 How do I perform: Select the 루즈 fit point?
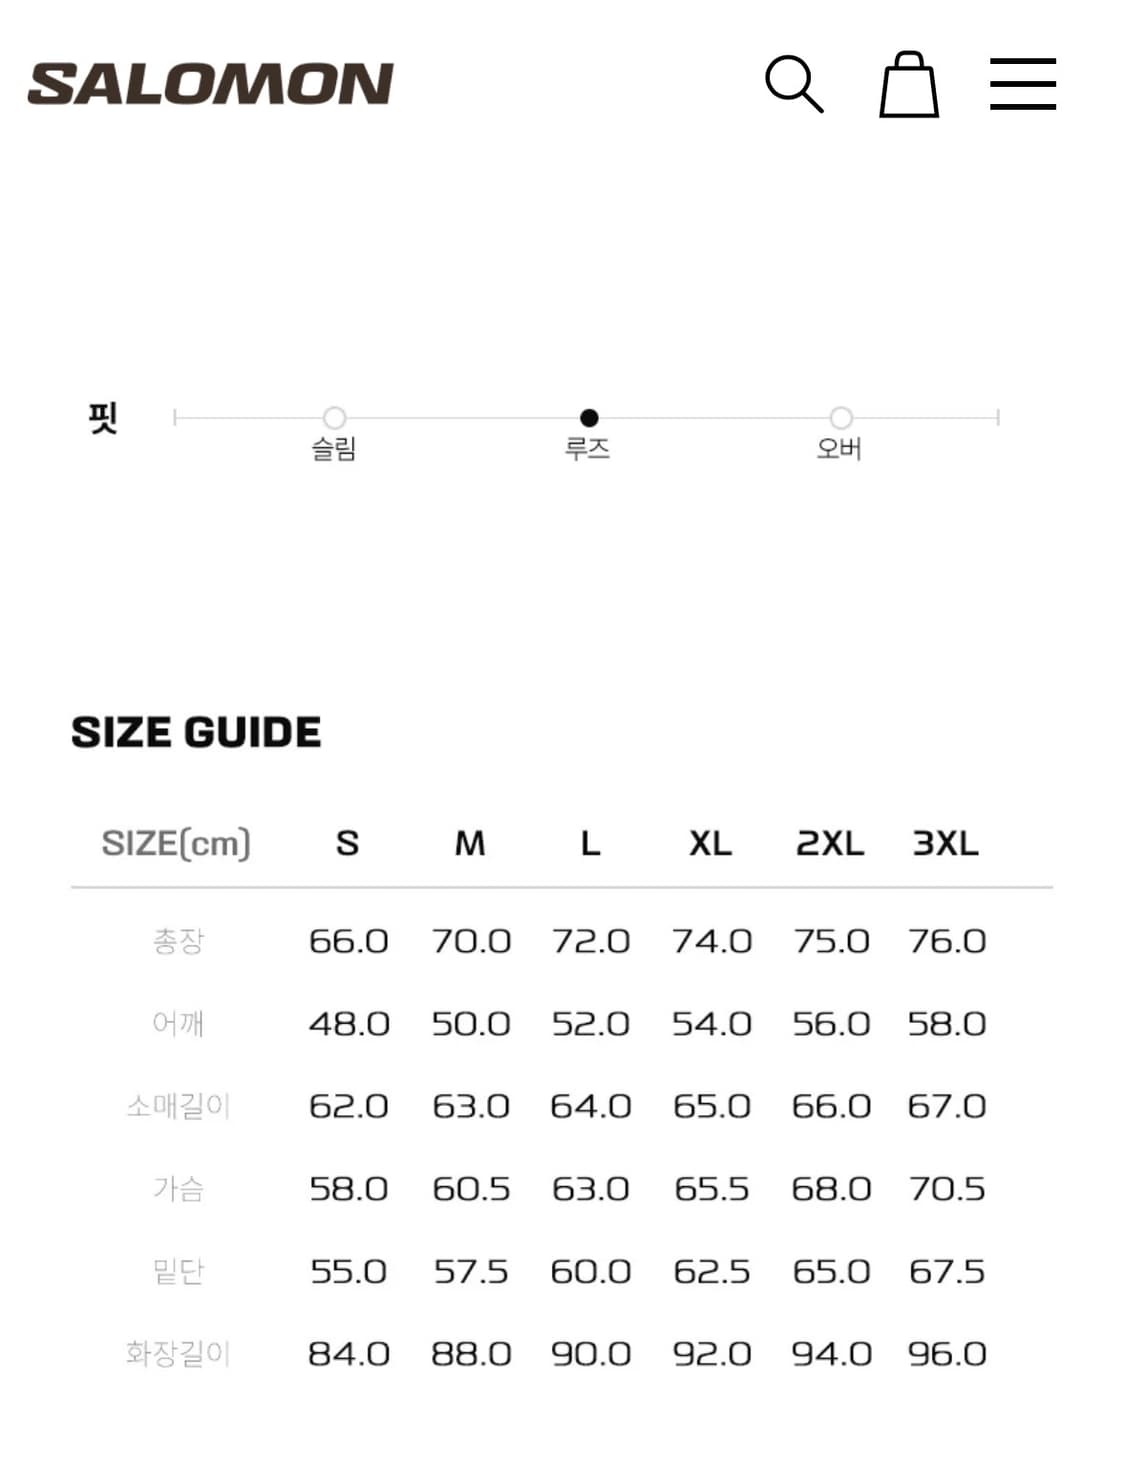(589, 418)
